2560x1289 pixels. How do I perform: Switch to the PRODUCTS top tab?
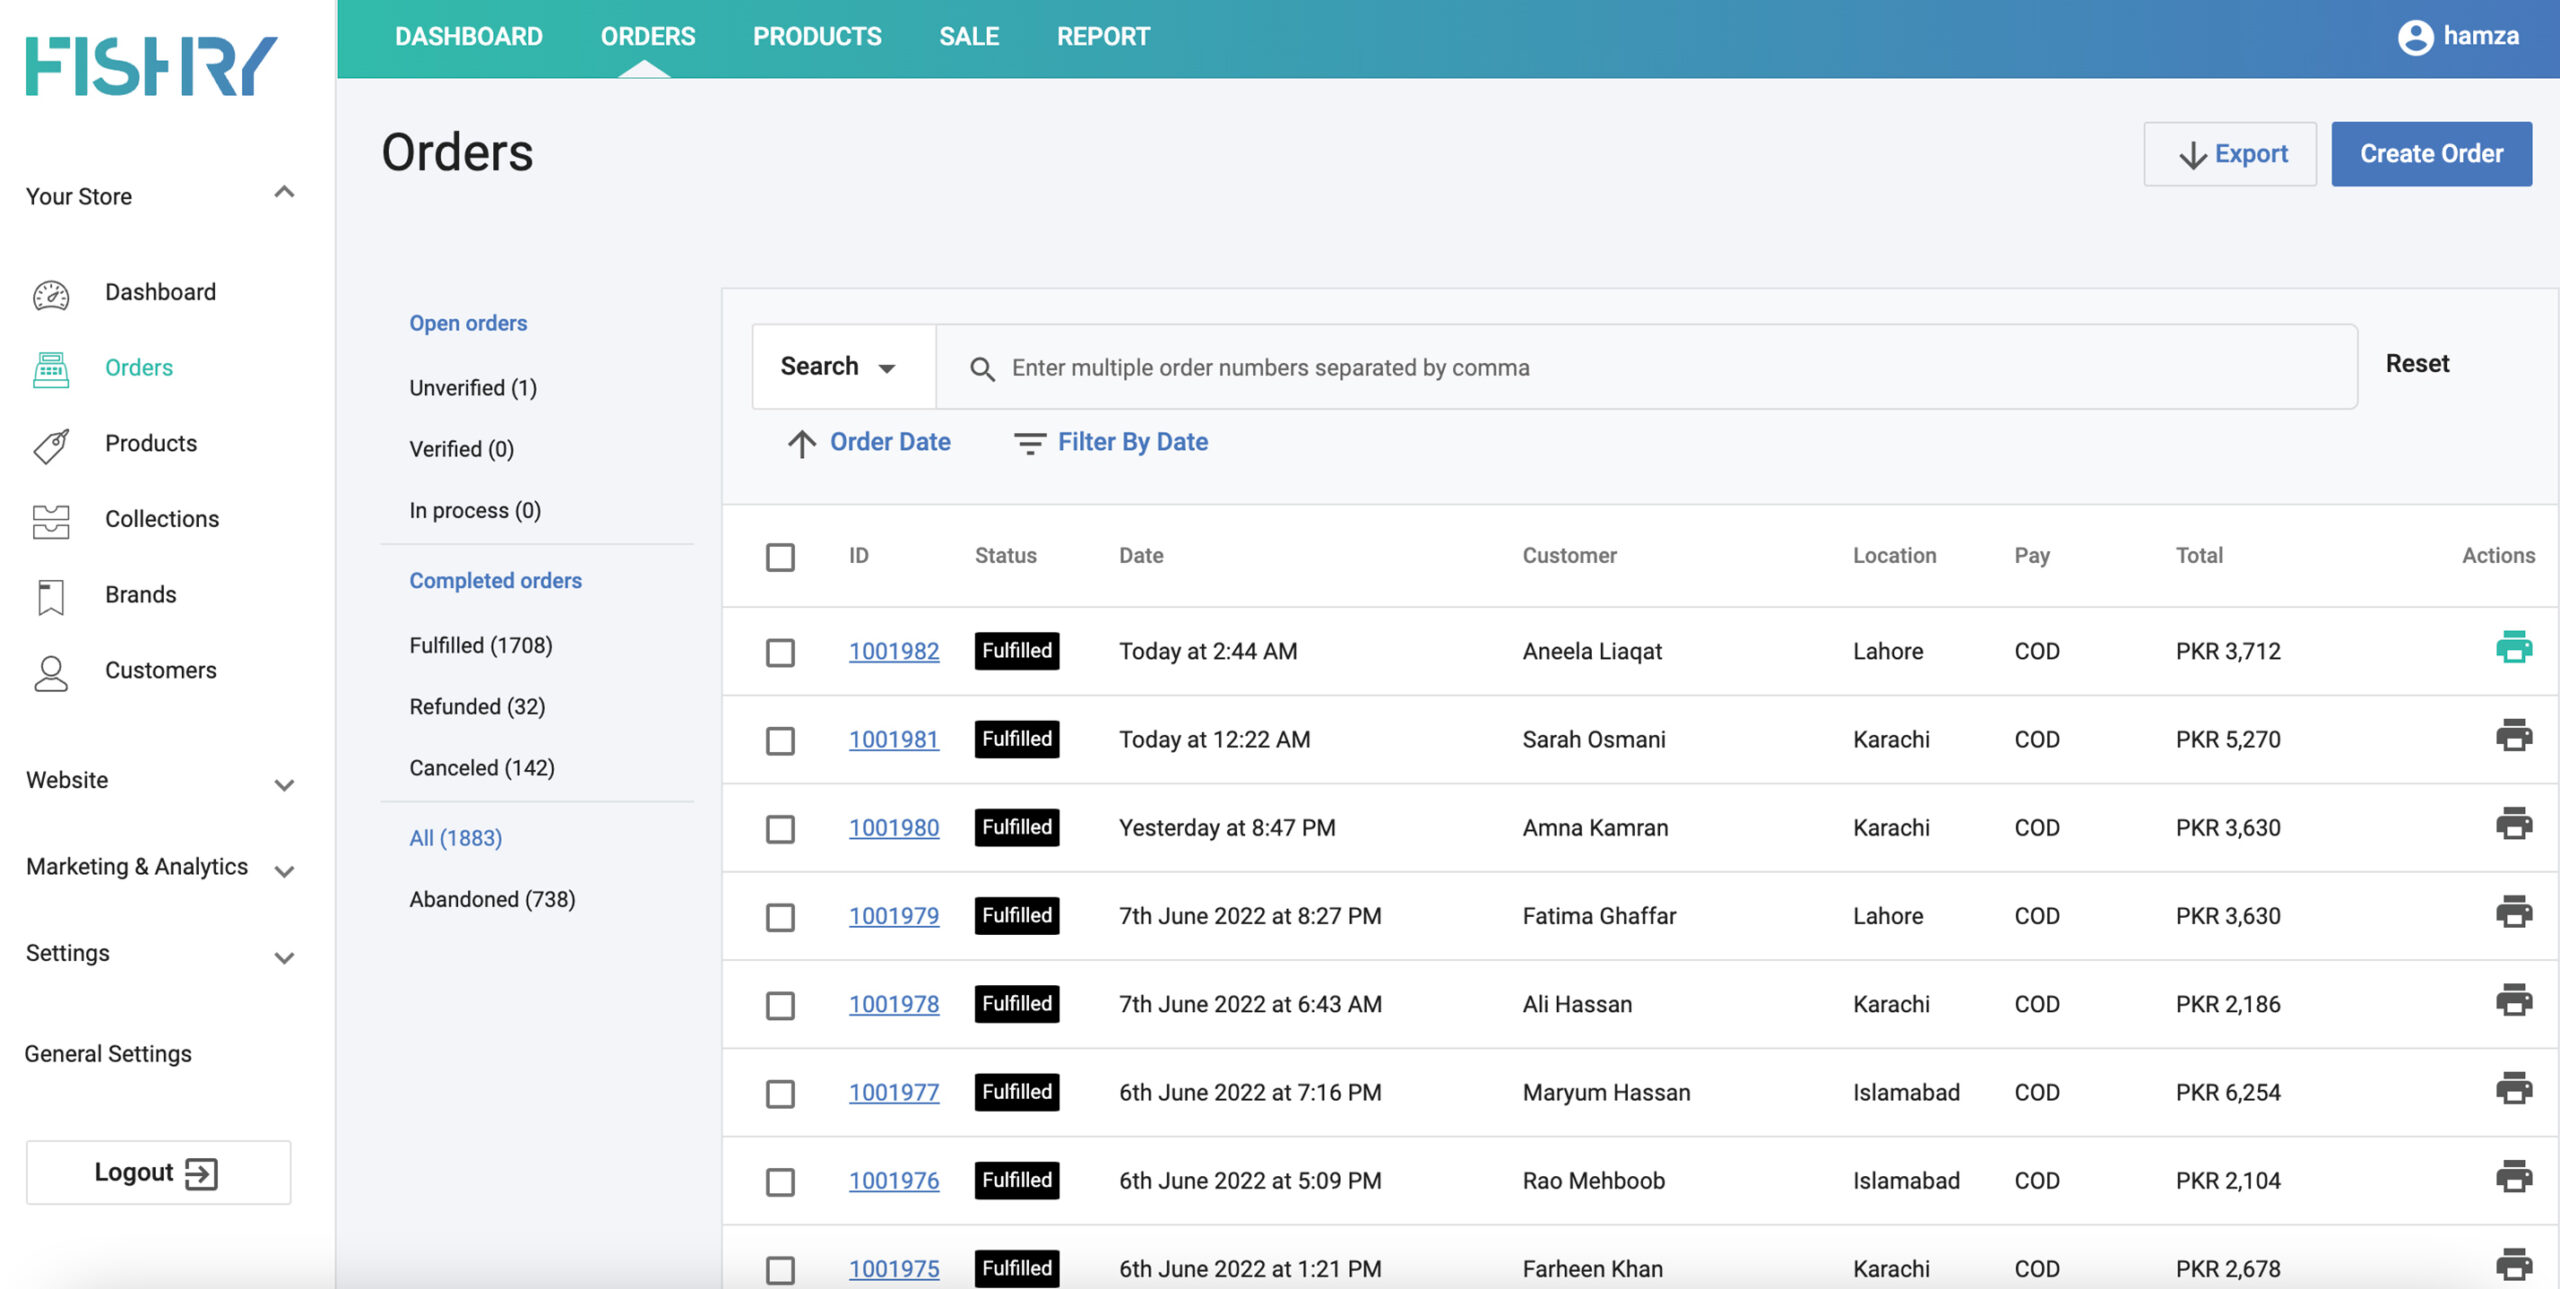[x=816, y=37]
